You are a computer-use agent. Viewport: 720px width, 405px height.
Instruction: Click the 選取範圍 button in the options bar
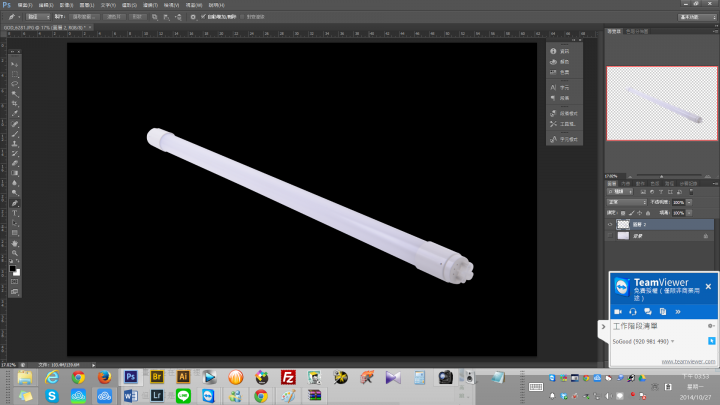pyautogui.click(x=85, y=17)
